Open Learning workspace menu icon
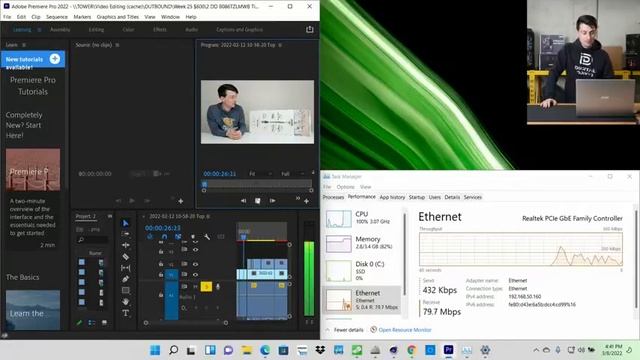The width and height of the screenshot is (640, 360). [x=39, y=29]
